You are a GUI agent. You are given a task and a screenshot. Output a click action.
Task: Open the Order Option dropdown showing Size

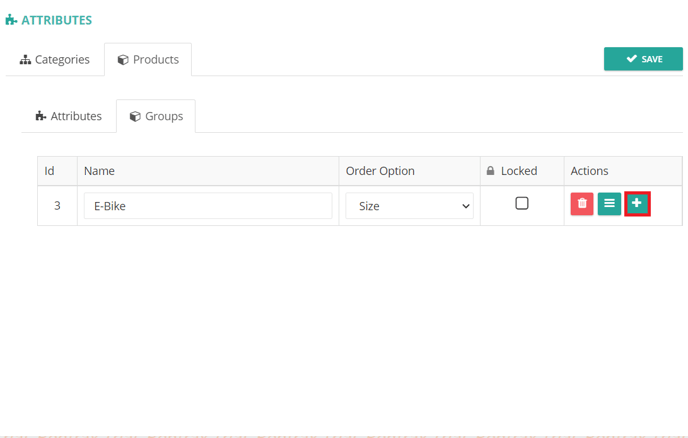tap(409, 206)
